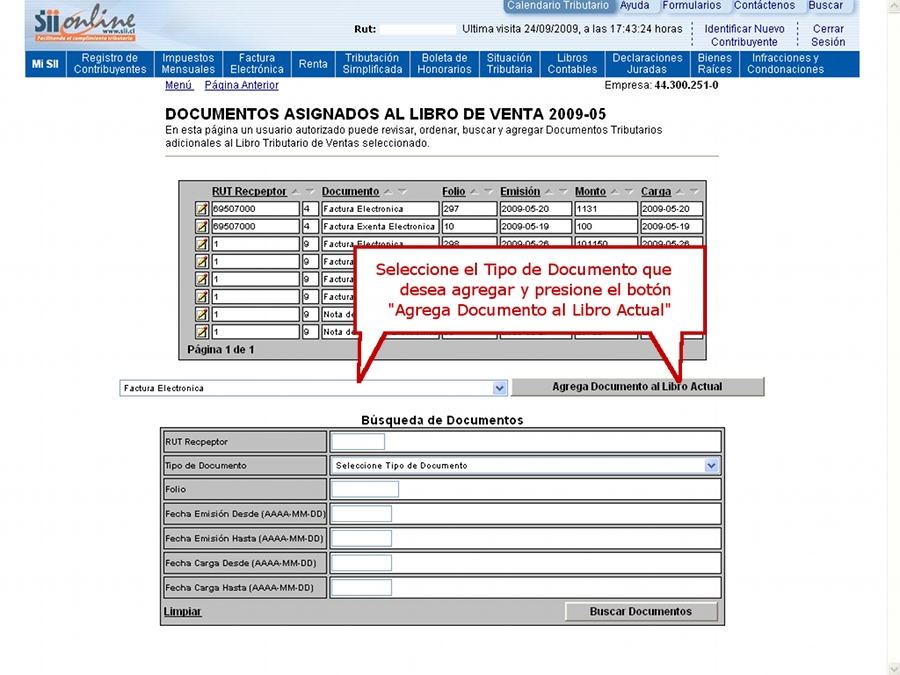Switch to Calendario Tributario tab

coord(558,6)
